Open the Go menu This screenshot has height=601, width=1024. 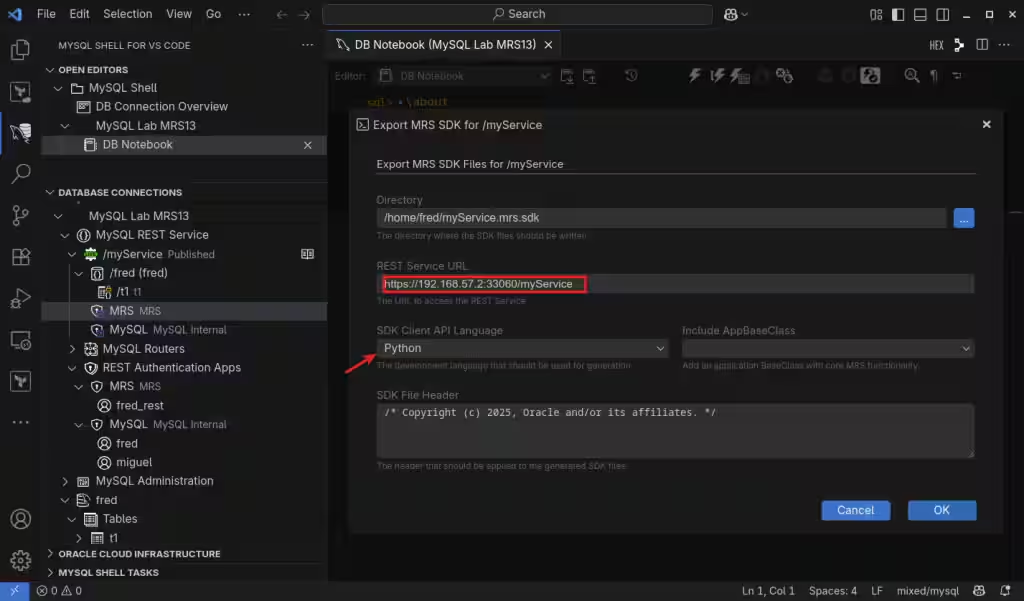214,14
